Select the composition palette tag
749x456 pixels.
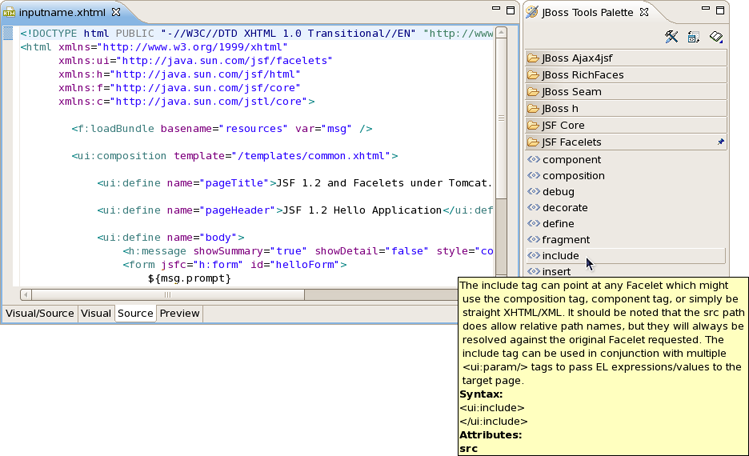tap(626, 176)
